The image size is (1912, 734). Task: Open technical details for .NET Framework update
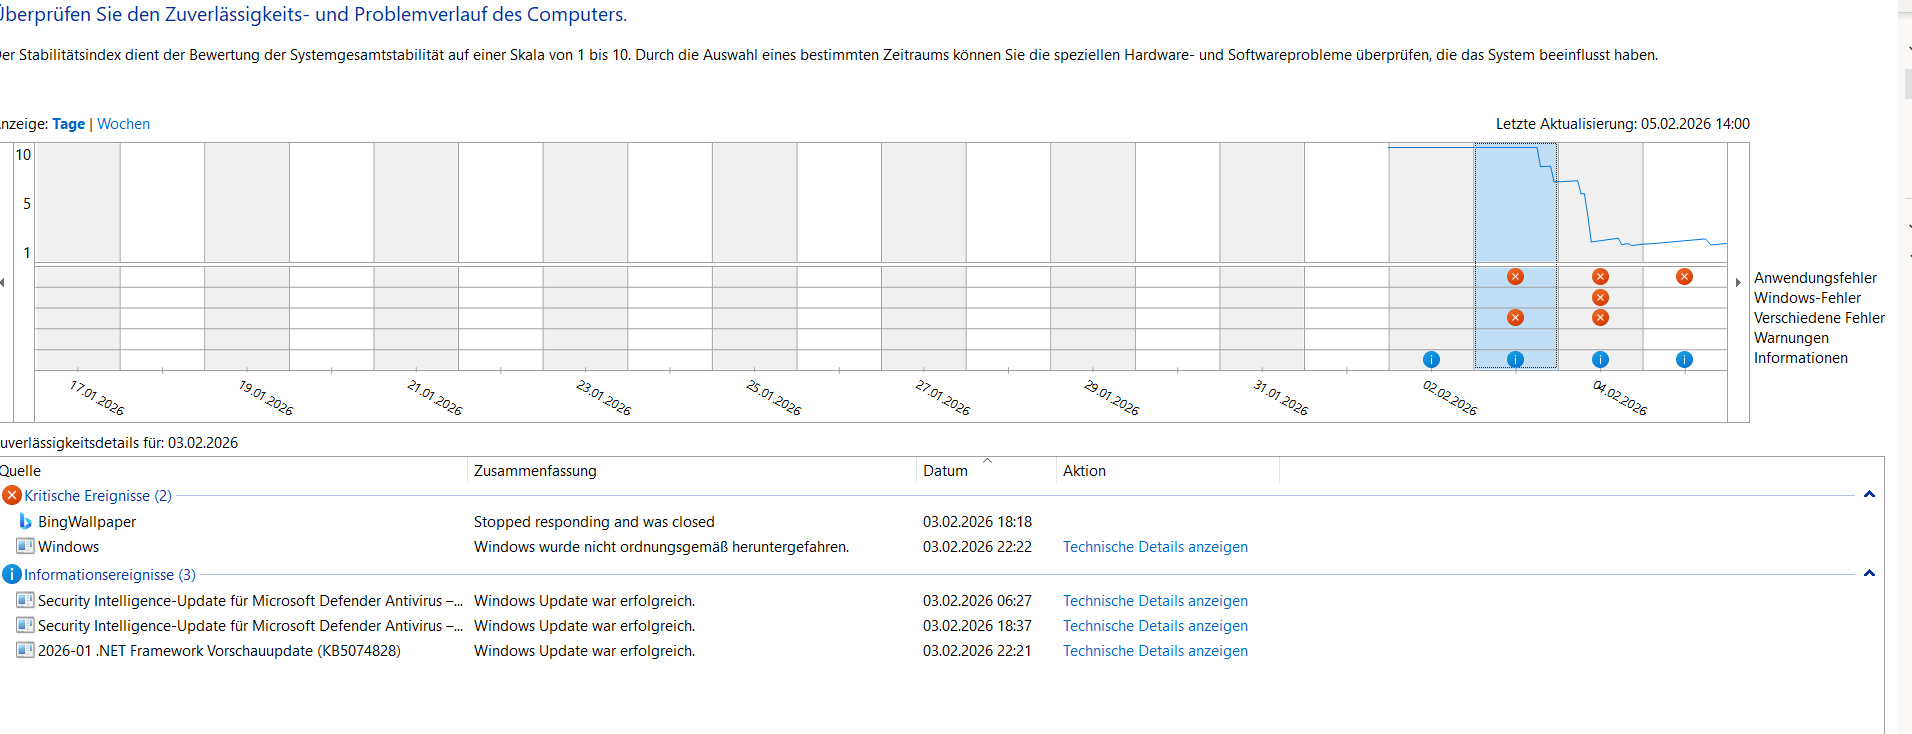click(x=1155, y=651)
